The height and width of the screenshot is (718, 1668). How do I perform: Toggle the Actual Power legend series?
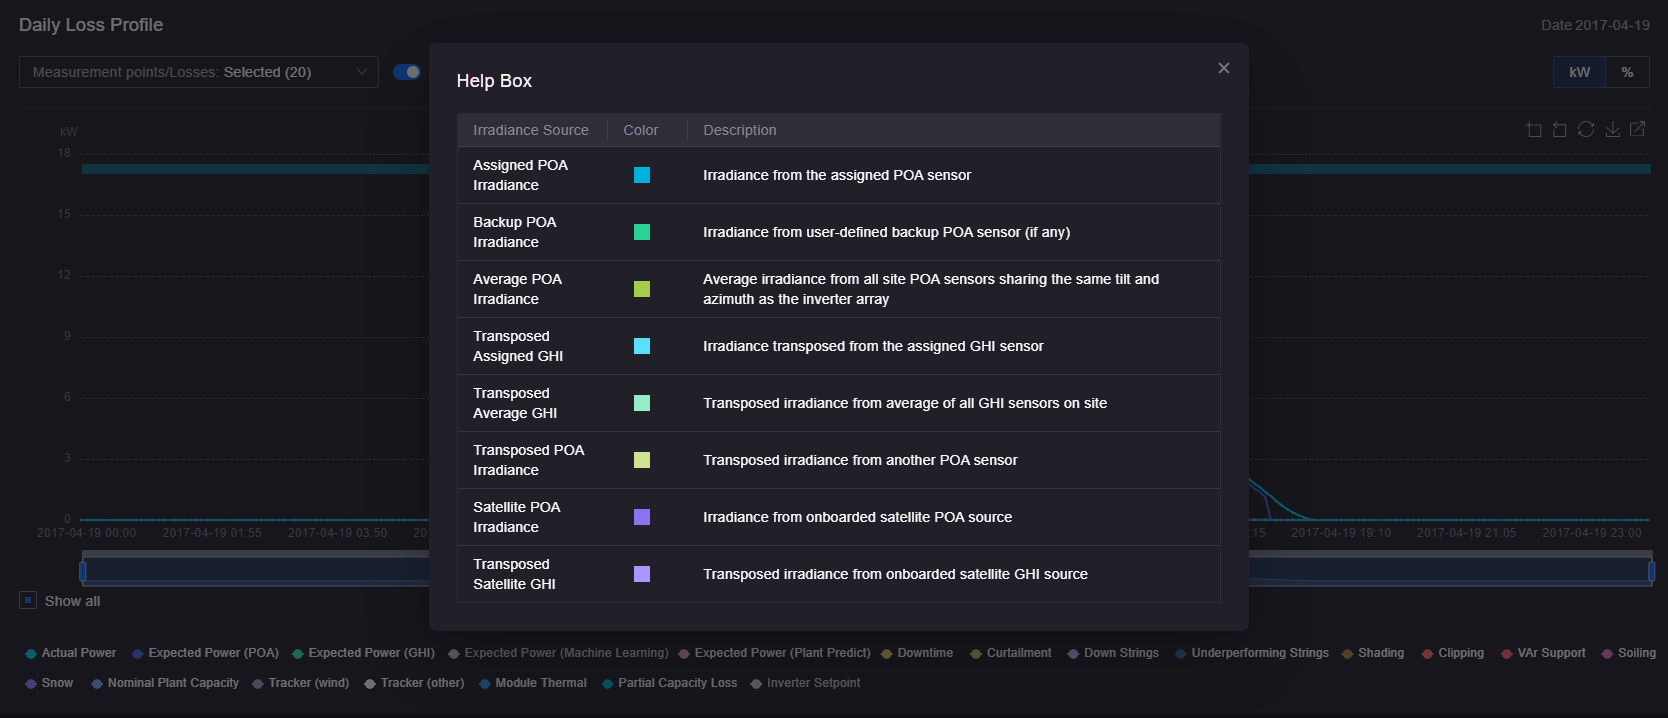click(x=71, y=653)
